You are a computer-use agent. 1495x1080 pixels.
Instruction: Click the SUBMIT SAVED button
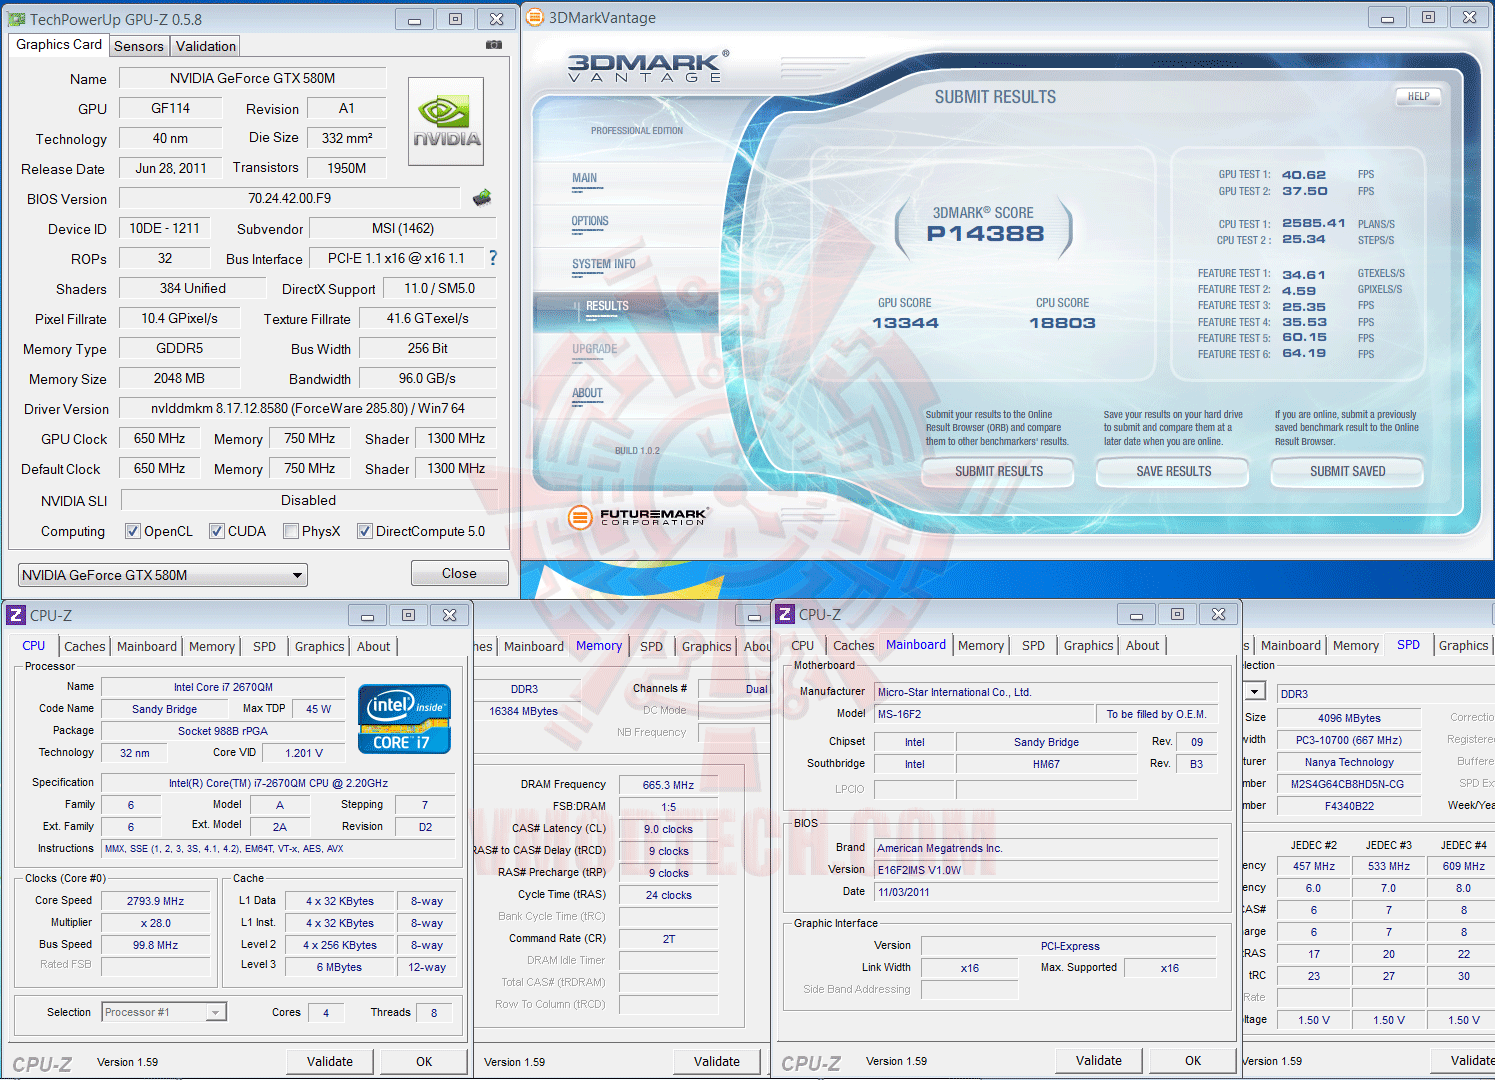coord(1348,472)
